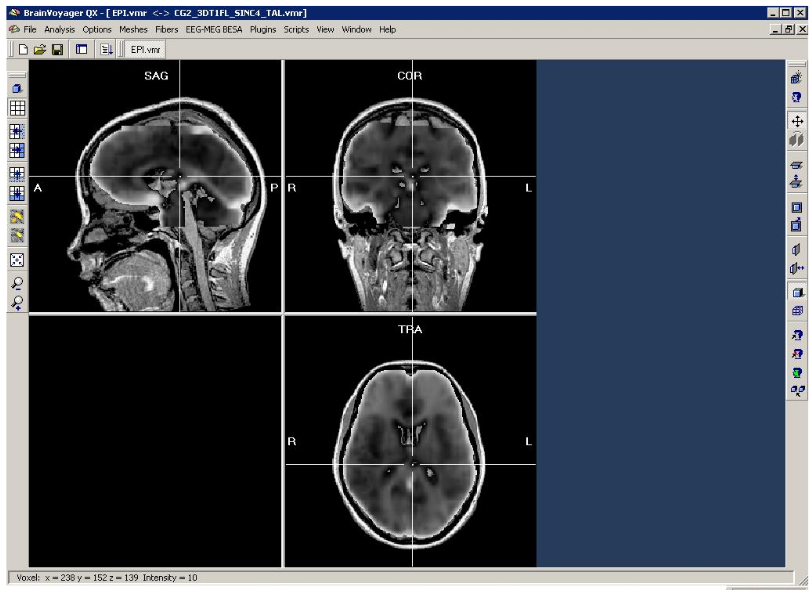Click the topmost icon in right toolbar
The image size is (812, 590).
[x=797, y=77]
